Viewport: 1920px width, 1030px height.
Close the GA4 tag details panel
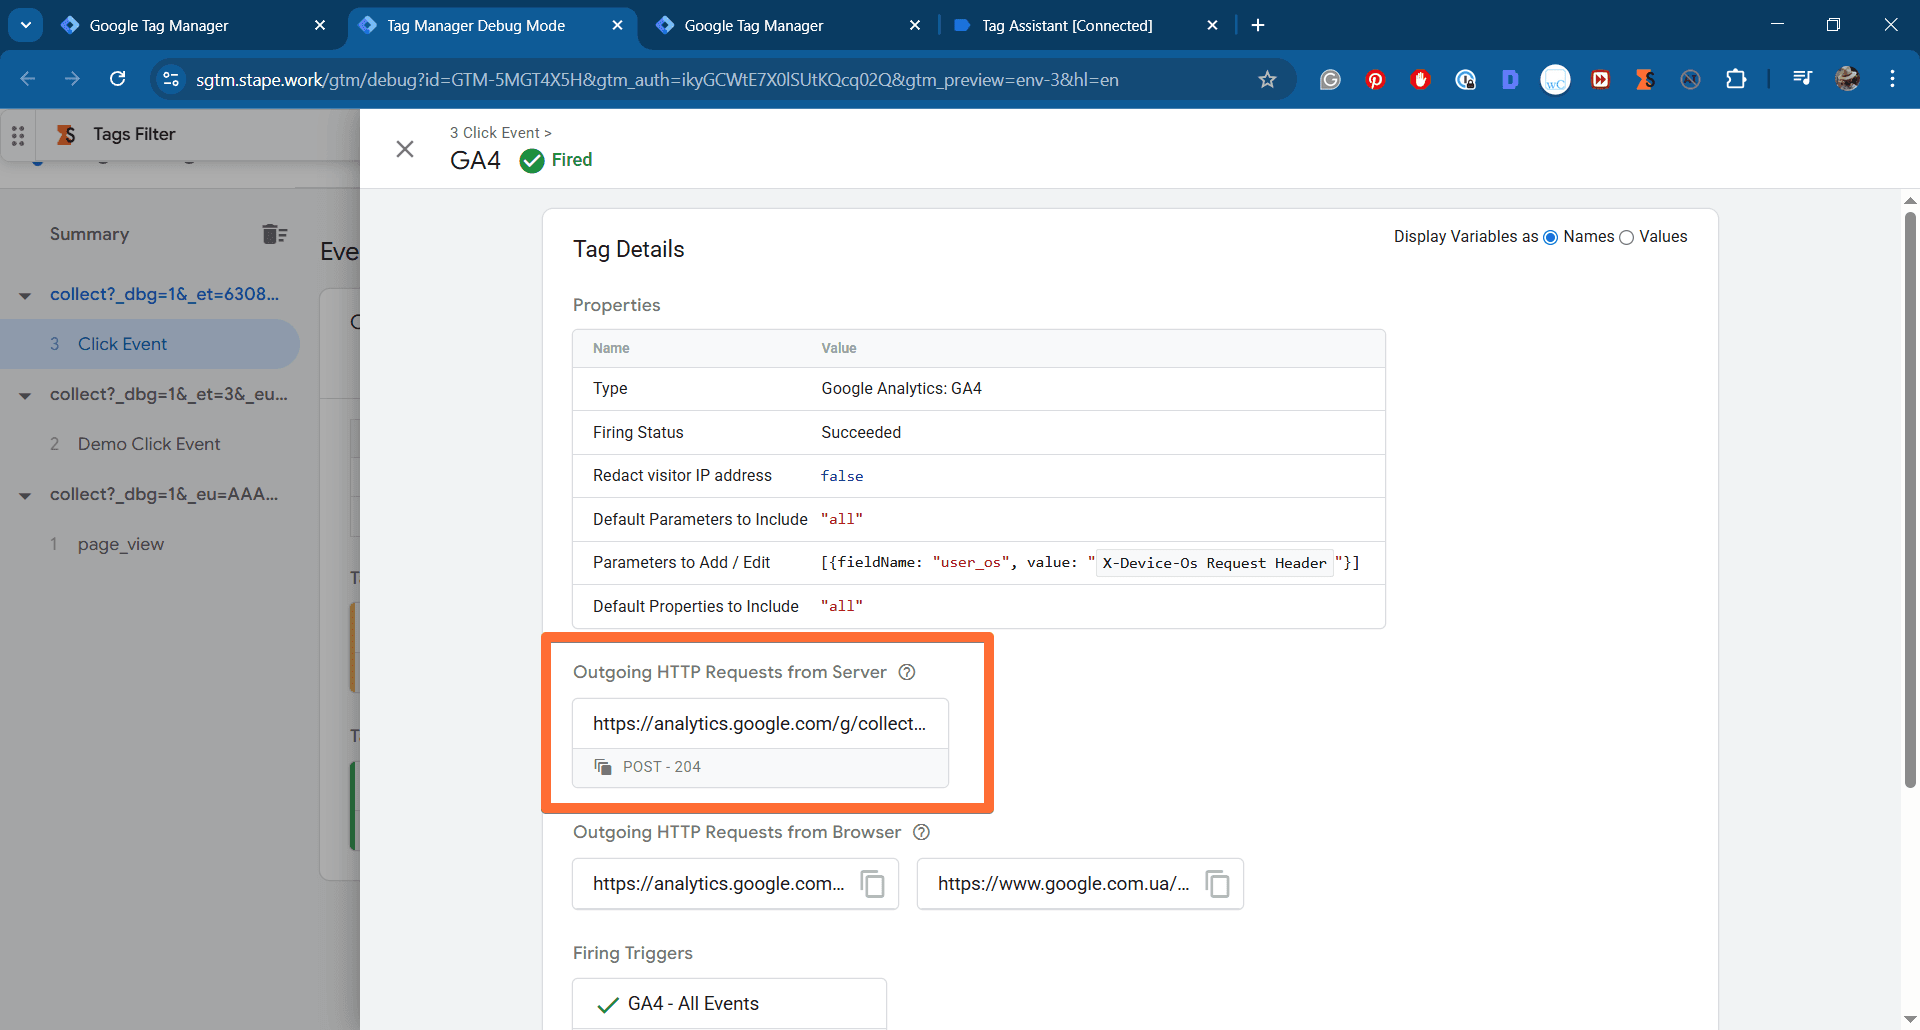pos(405,149)
